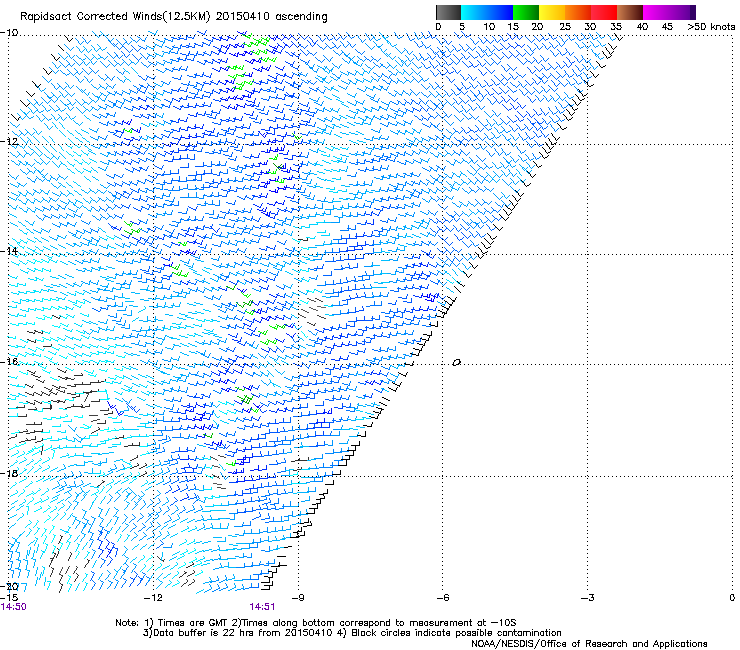This screenshot has height=650, width=740.
Task: Click the -14 latitude axis label
Action: [9, 251]
